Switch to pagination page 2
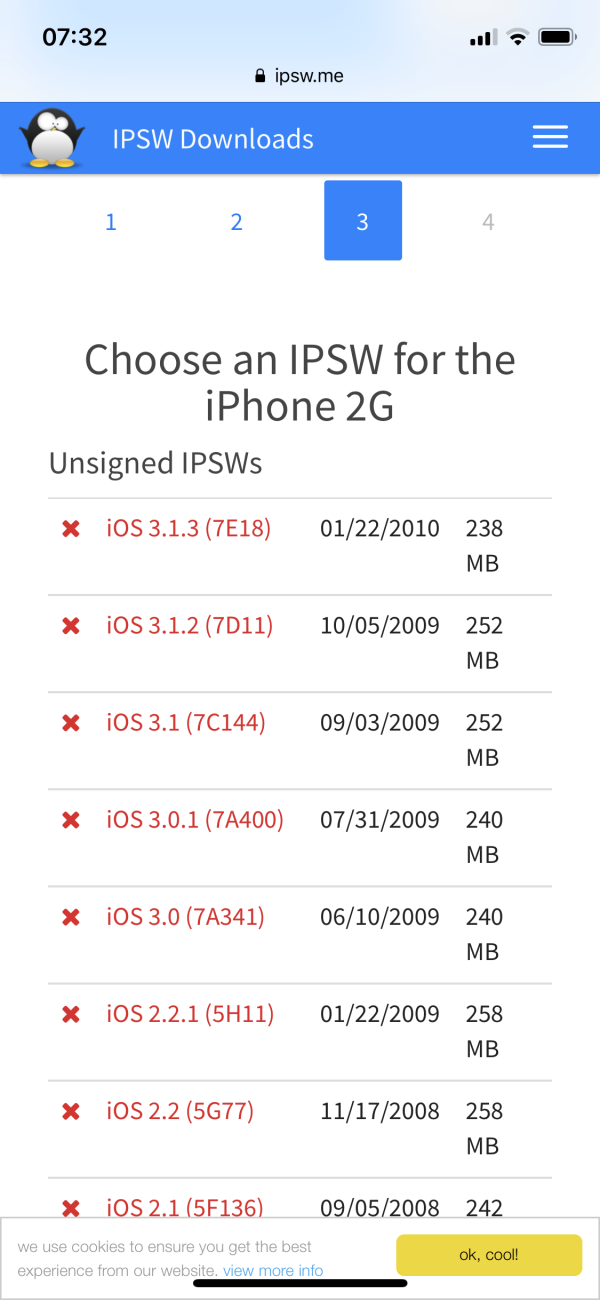This screenshot has height=1300, width=600. tap(236, 221)
